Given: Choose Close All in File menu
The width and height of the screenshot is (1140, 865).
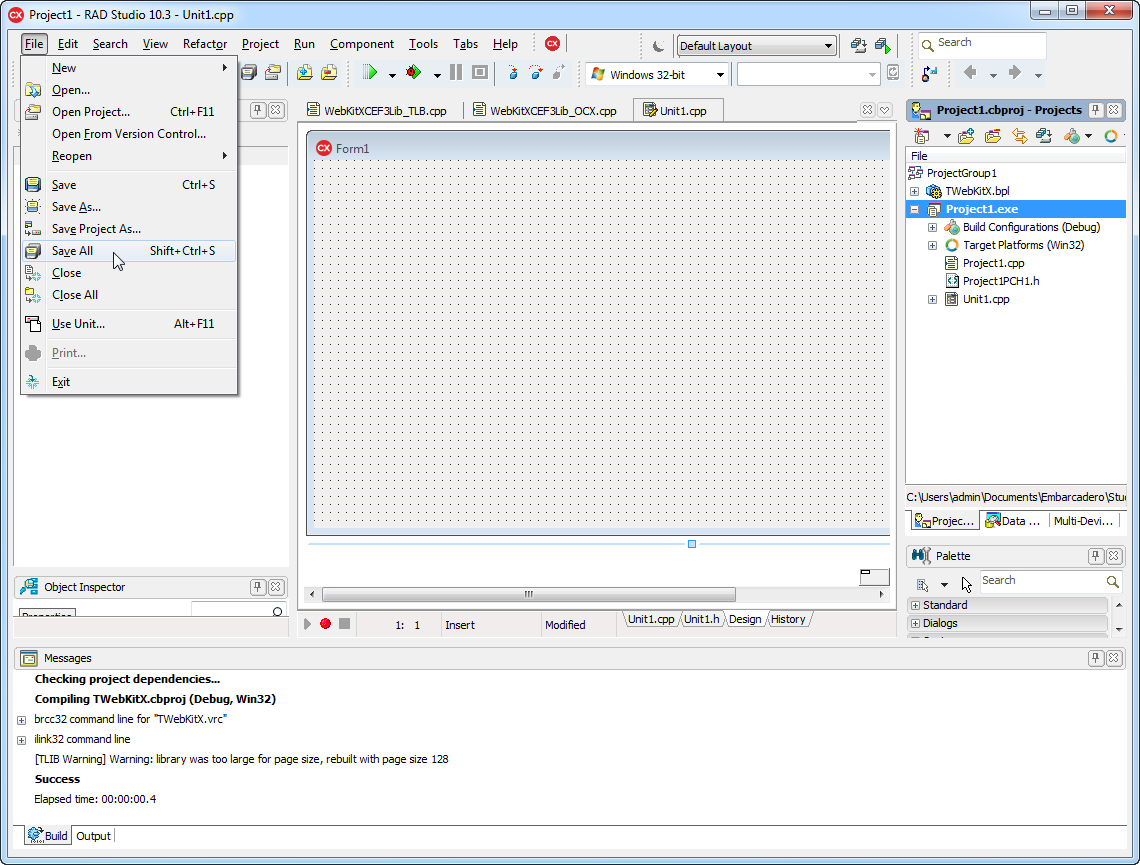Looking at the screenshot, I should point(128,295).
